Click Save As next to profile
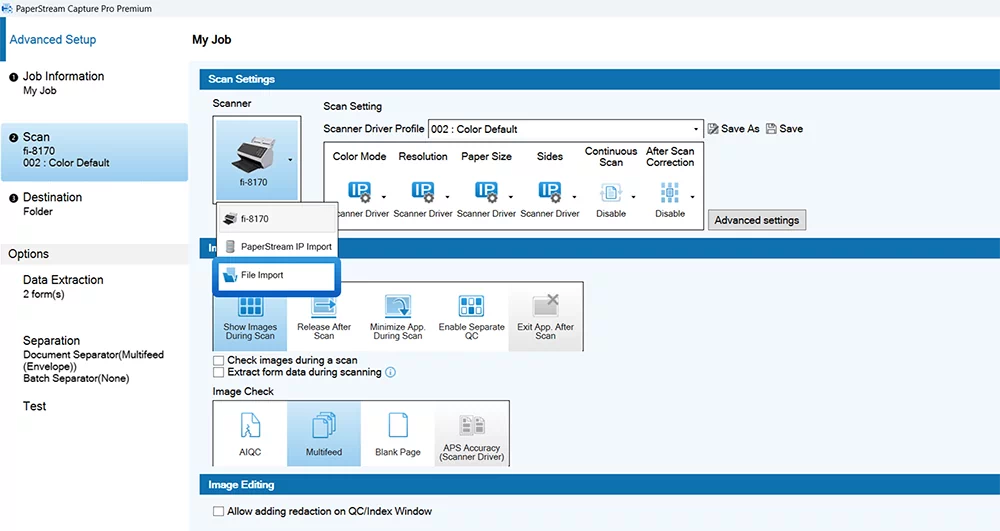 point(733,129)
